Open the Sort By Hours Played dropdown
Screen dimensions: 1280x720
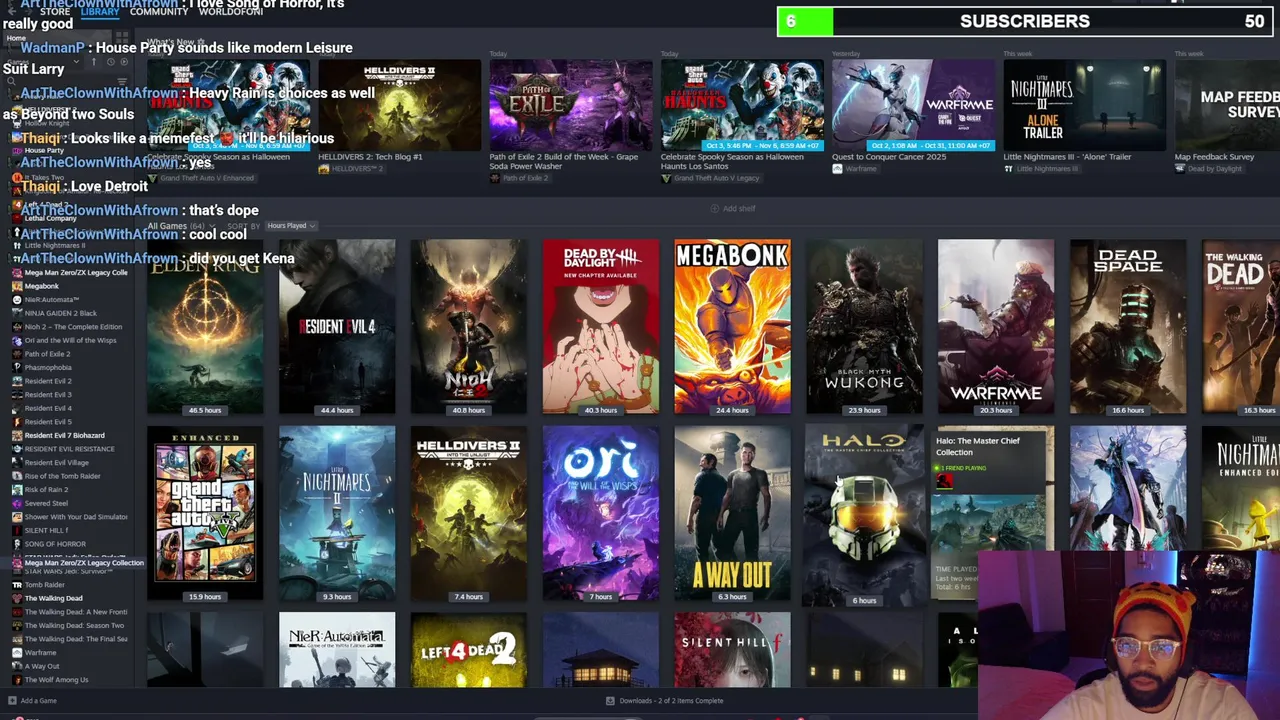click(x=291, y=226)
